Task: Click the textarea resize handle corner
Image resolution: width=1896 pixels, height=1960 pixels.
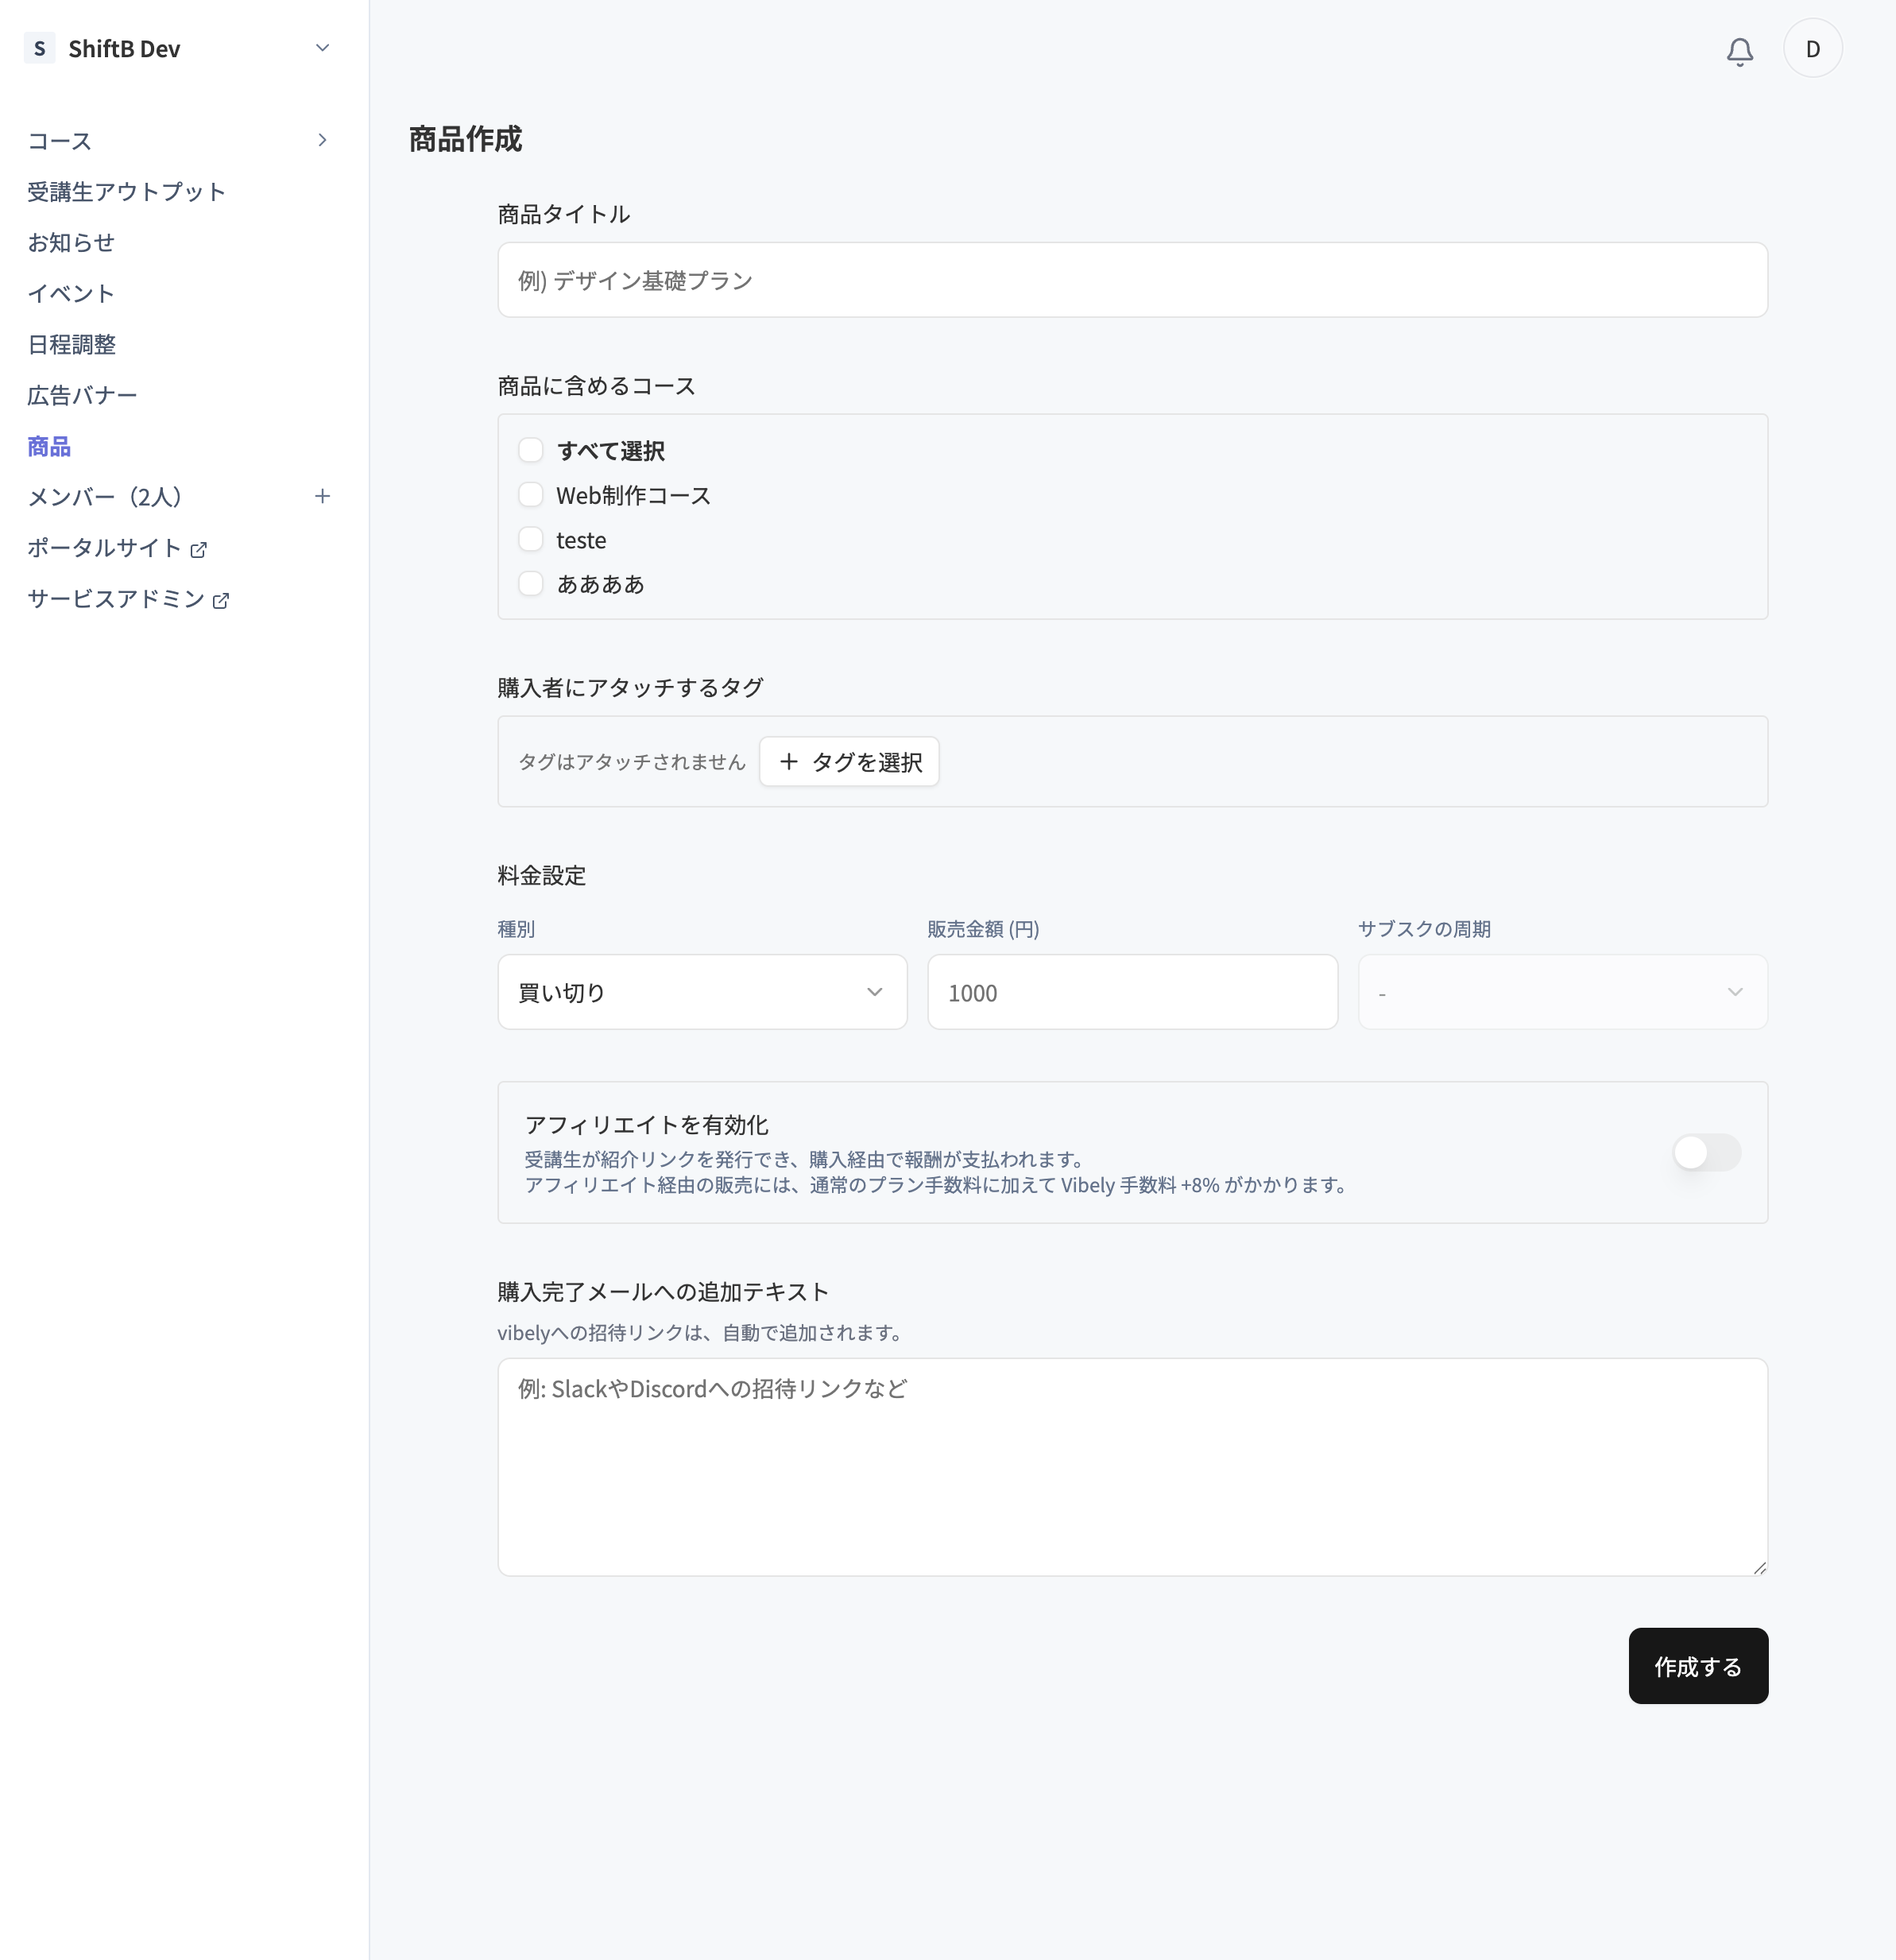Action: pos(1759,1567)
